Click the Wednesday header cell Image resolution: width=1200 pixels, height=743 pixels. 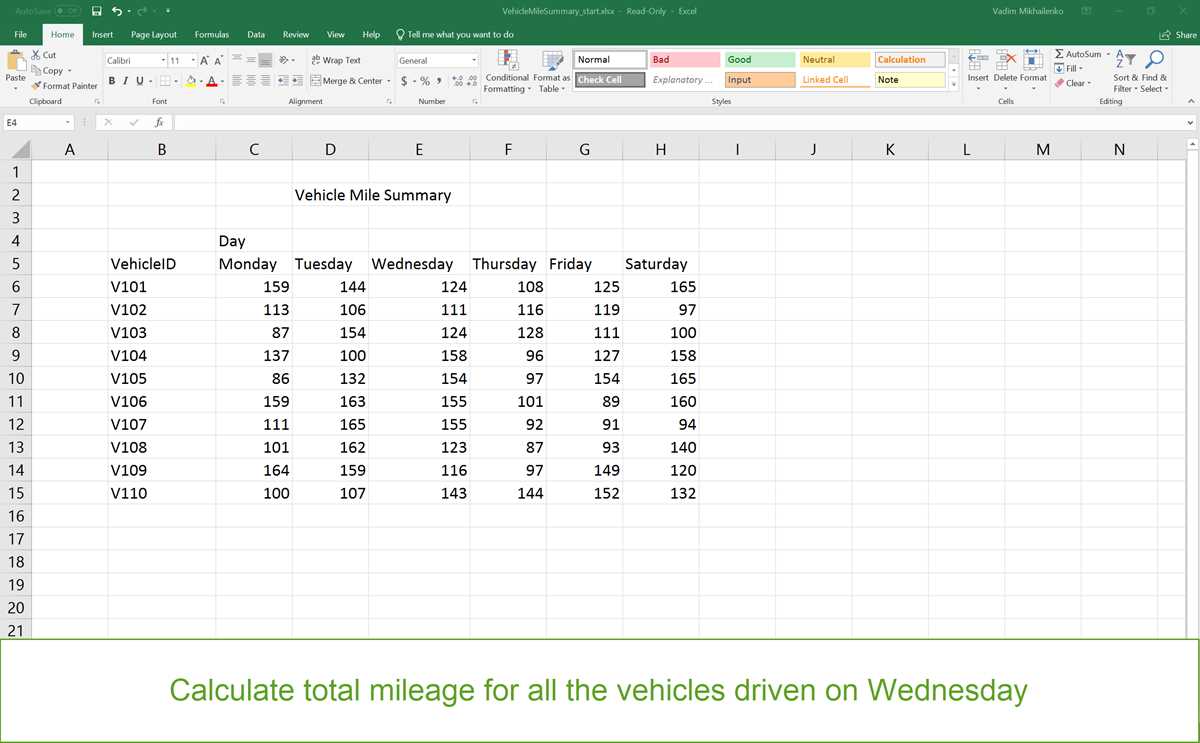coord(419,264)
